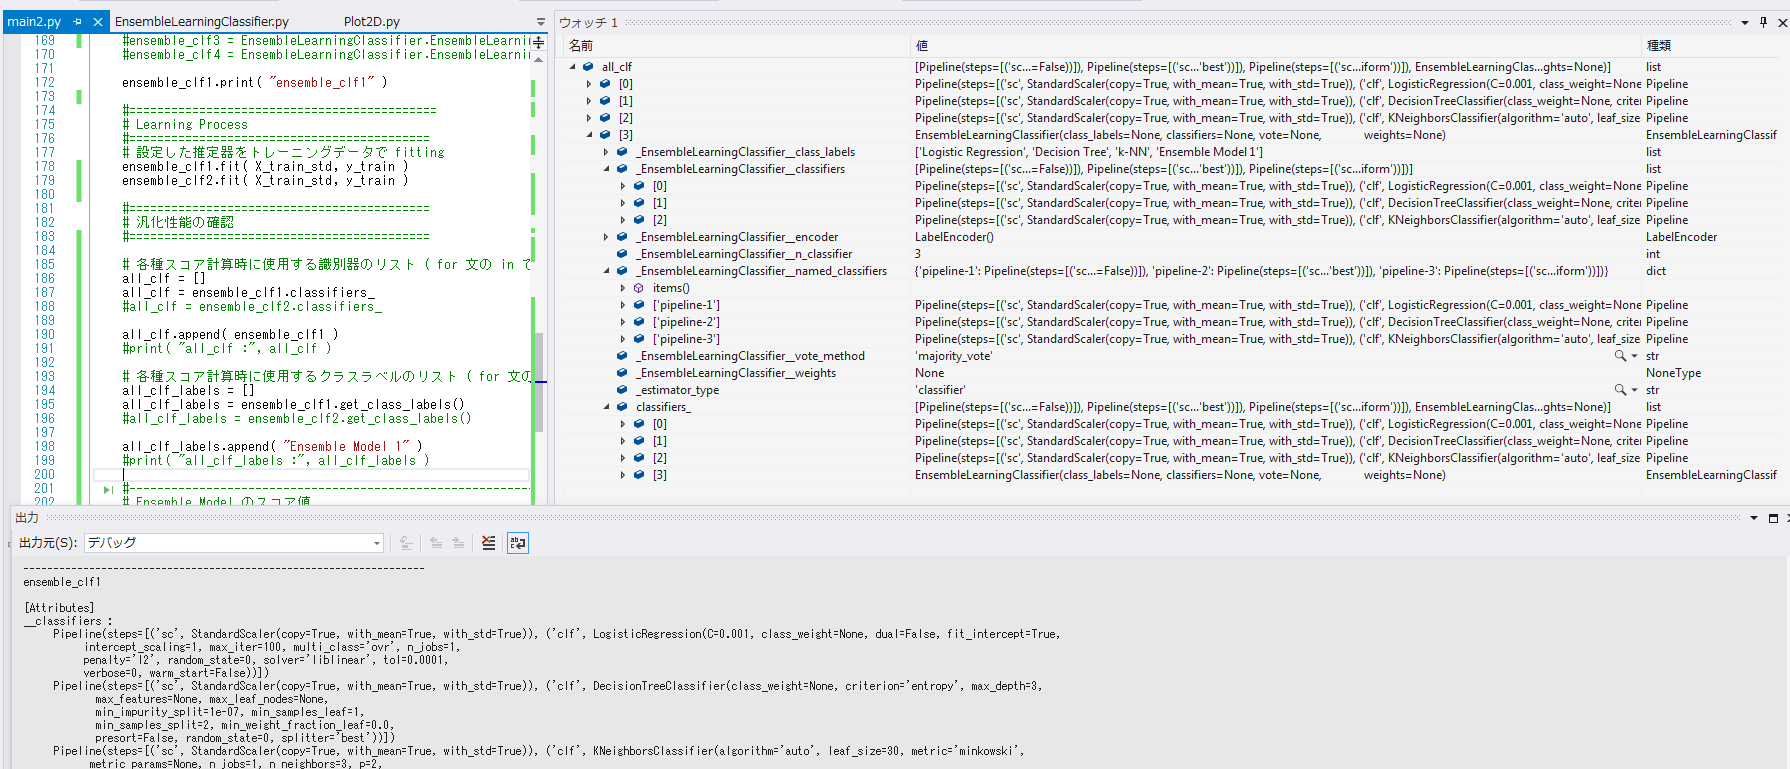Expand the ['pipeline-2'] entry
1790x769 pixels.
point(623,322)
